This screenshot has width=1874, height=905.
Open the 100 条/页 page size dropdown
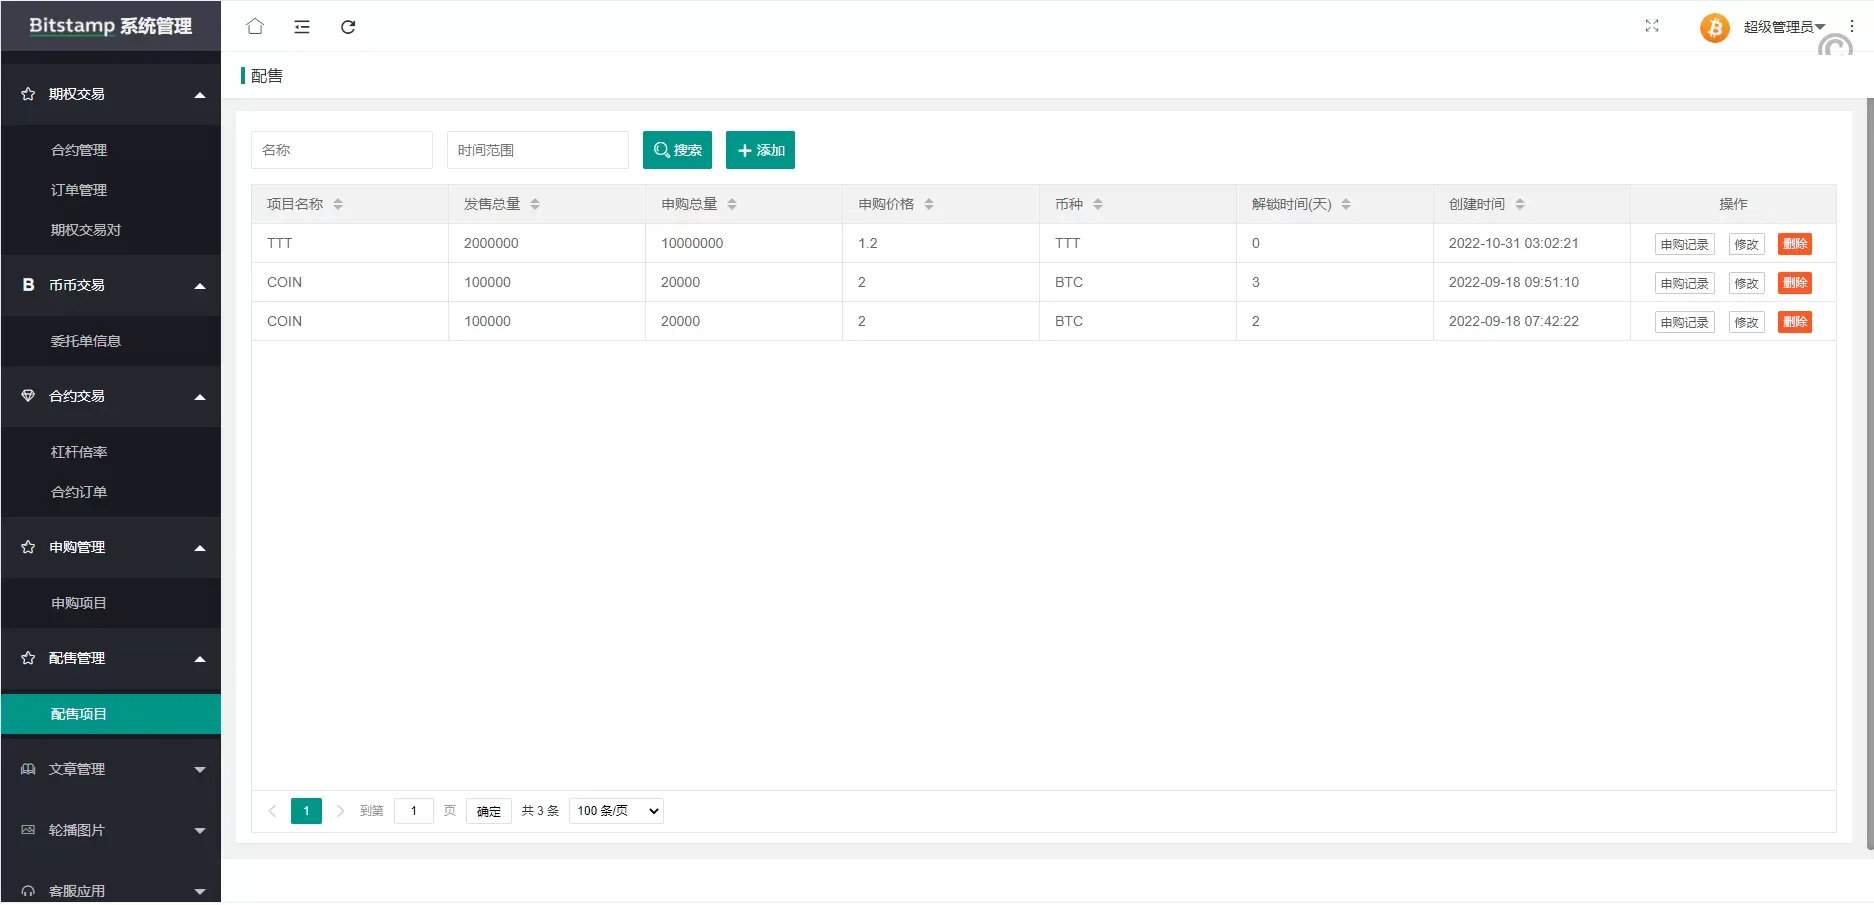(616, 811)
